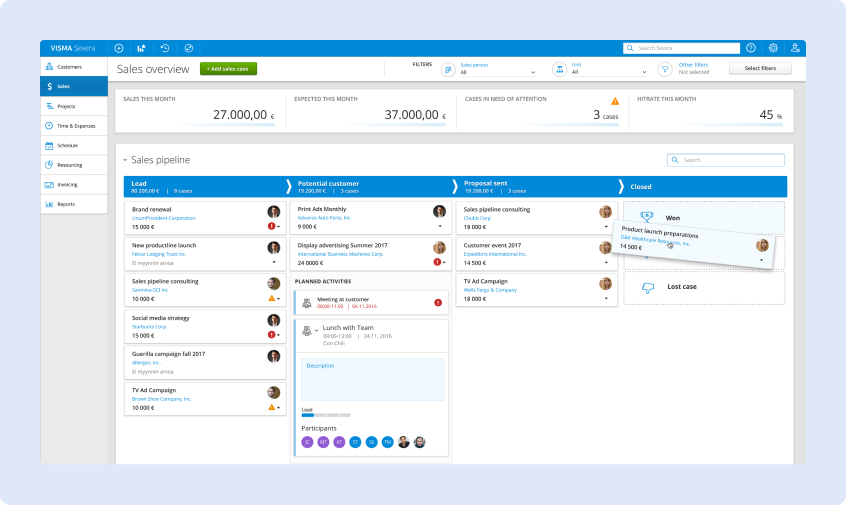
Task: Click the TM participant avatar
Action: tap(387, 442)
